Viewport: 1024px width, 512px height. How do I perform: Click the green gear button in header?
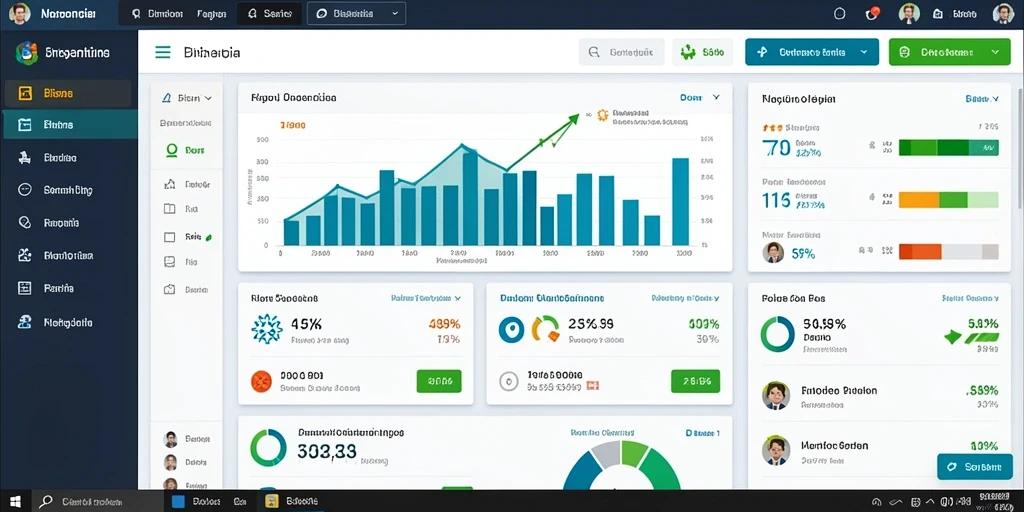702,52
